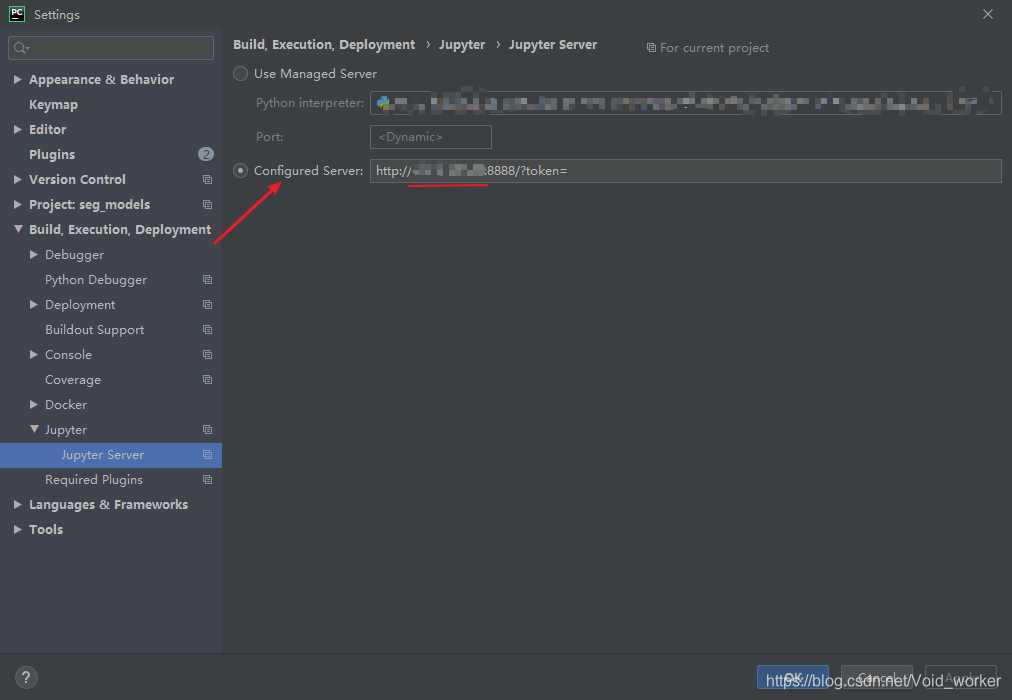This screenshot has width=1012, height=700.
Task: Click the PyCharm logo in title bar
Action: coord(17,14)
